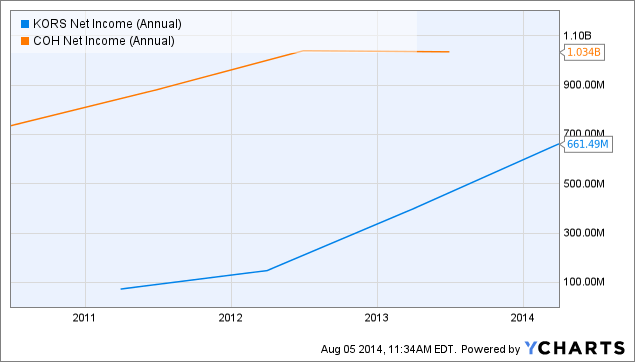This screenshot has height=362, width=635.
Task: Click the 100.00M y-axis label
Action: click(584, 282)
